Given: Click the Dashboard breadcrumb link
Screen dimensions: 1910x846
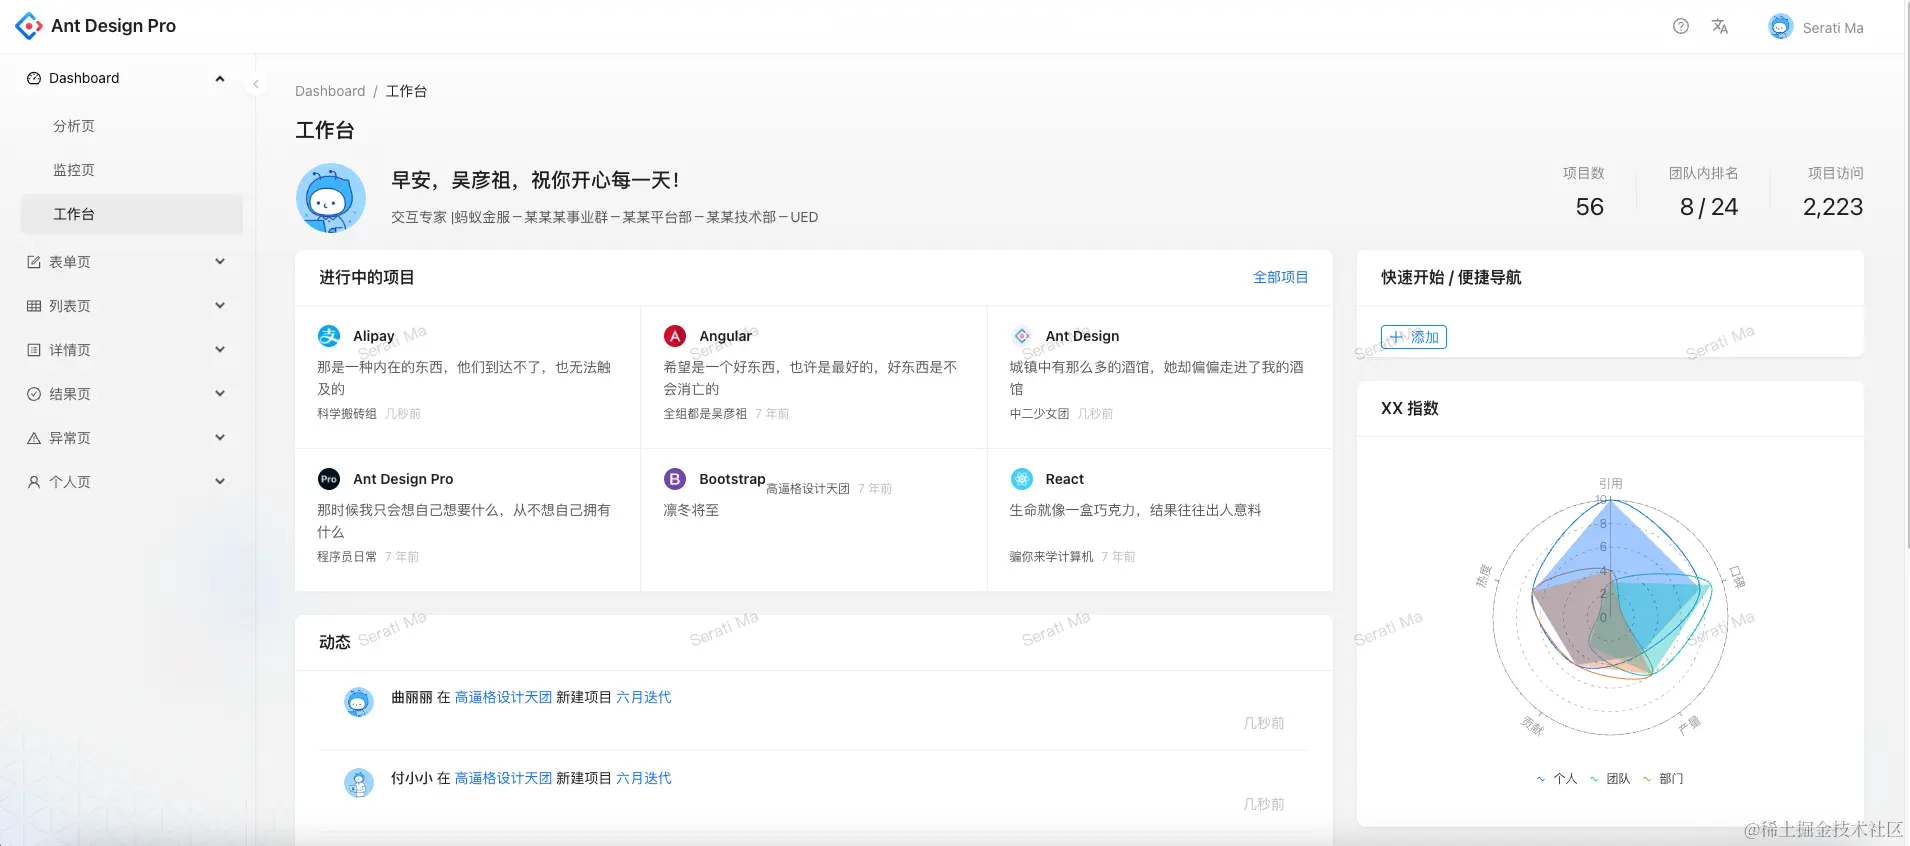Looking at the screenshot, I should pyautogui.click(x=330, y=91).
